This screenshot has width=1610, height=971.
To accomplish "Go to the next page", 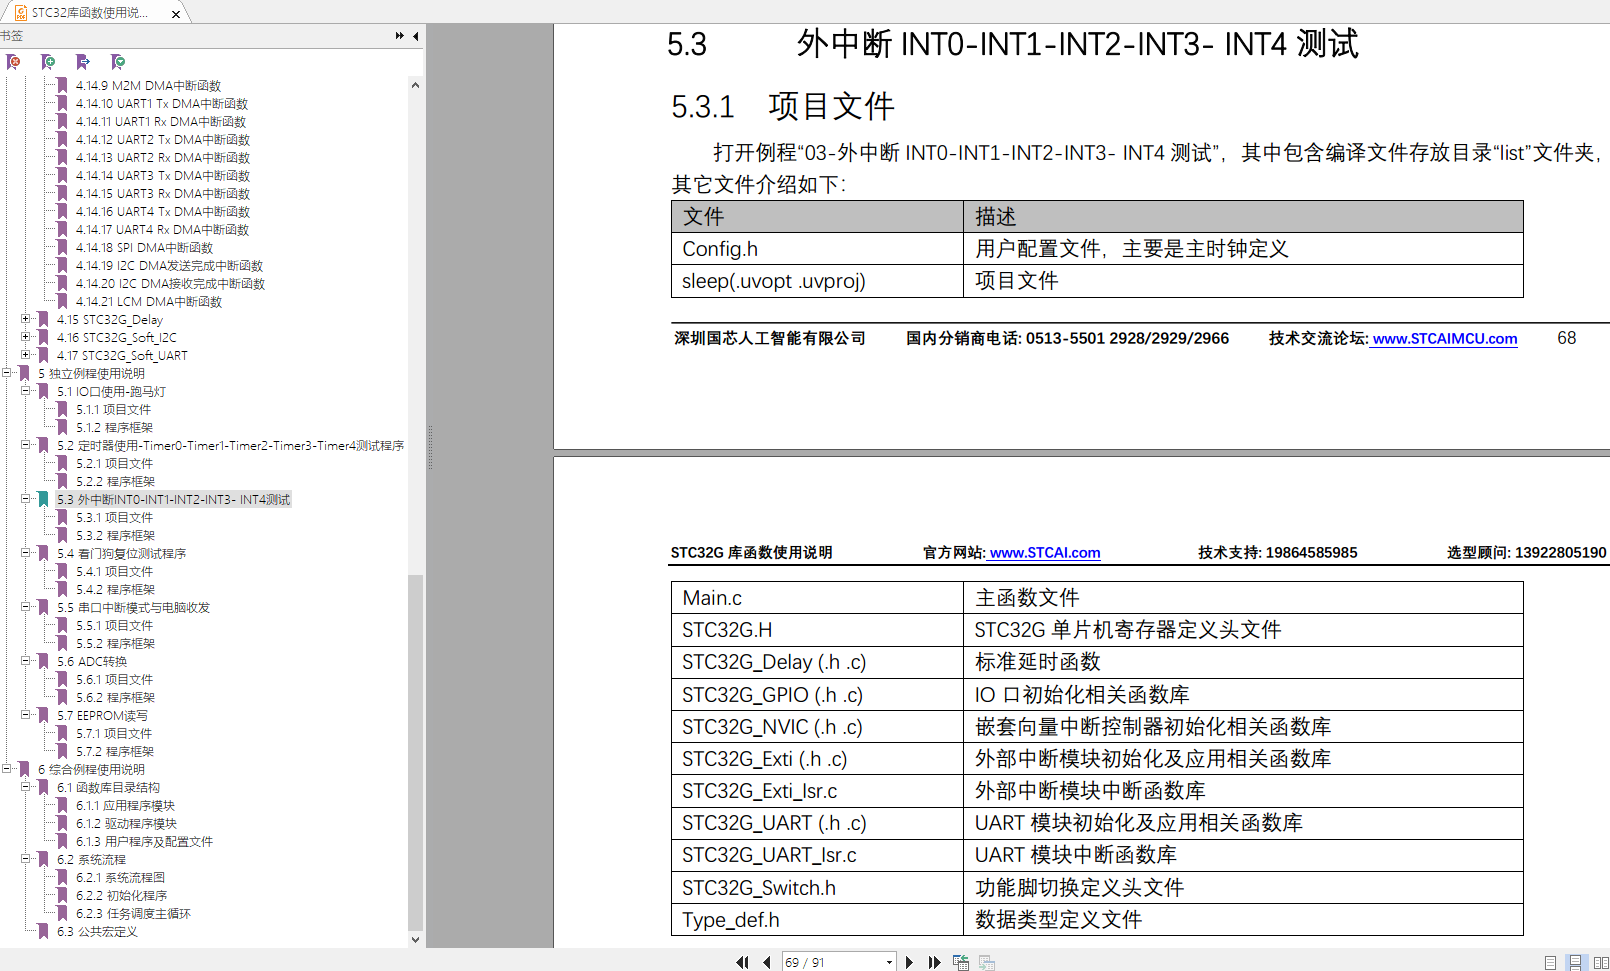I will [909, 962].
